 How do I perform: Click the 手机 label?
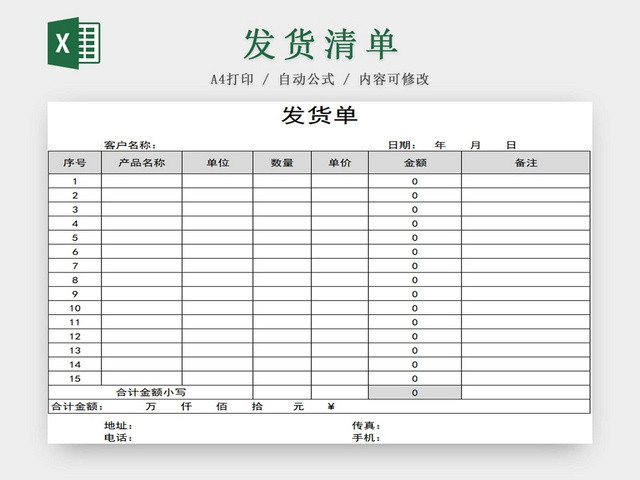click(x=366, y=438)
